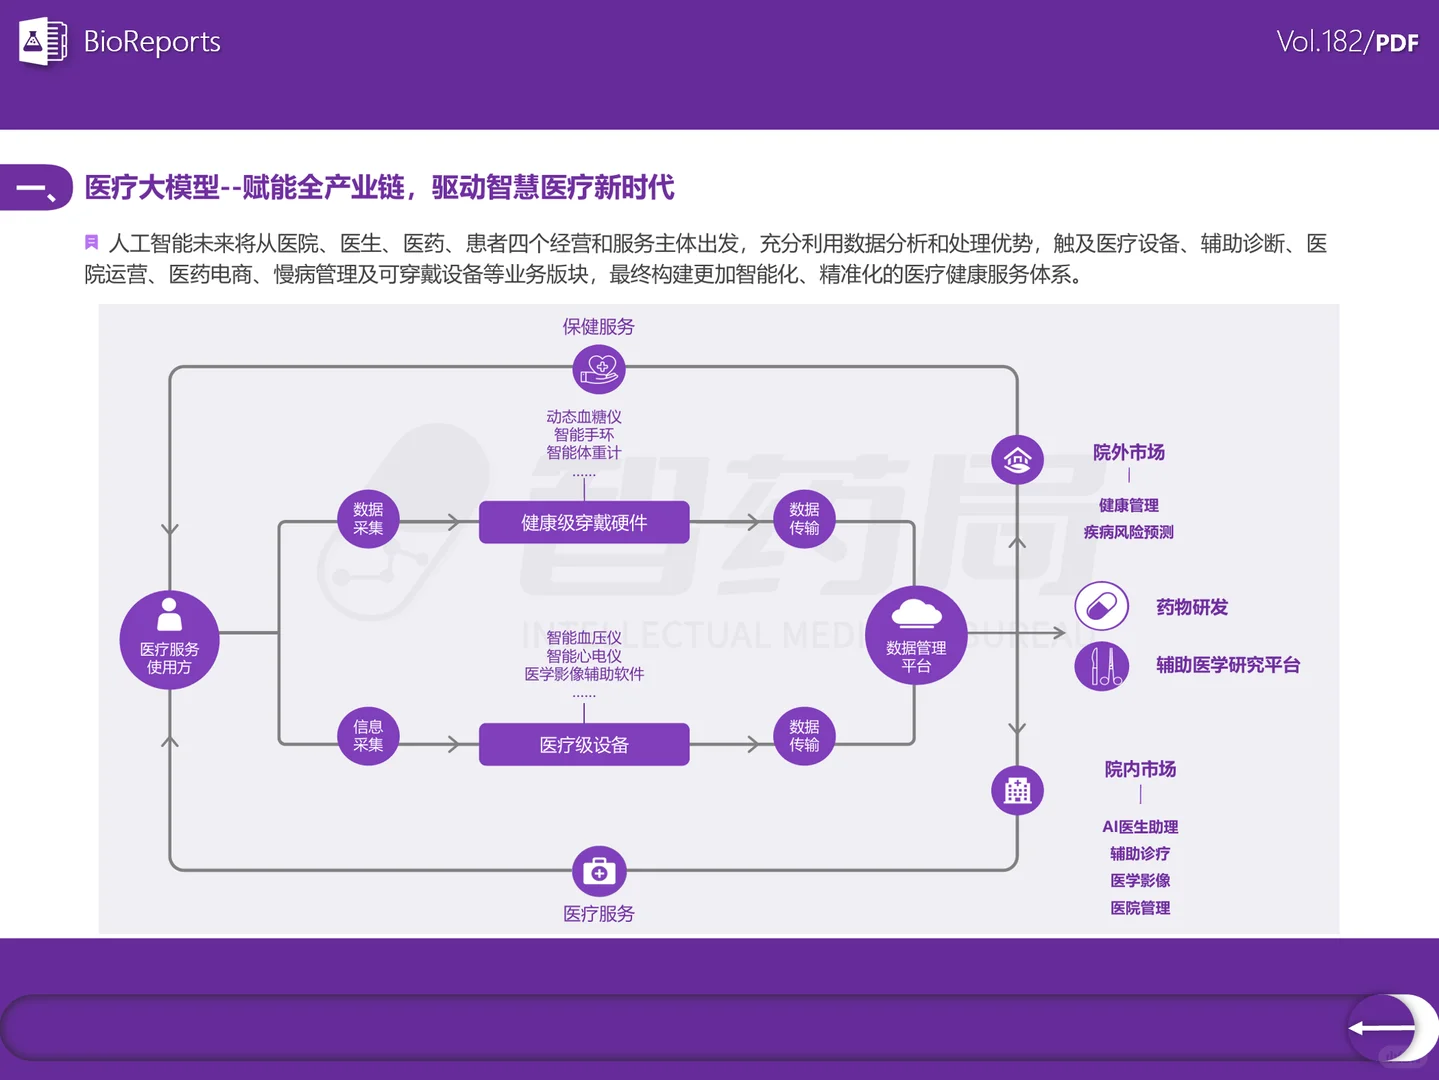Click the surgical tools 辅助医学研究平台 icon
The image size is (1439, 1080).
1101,665
